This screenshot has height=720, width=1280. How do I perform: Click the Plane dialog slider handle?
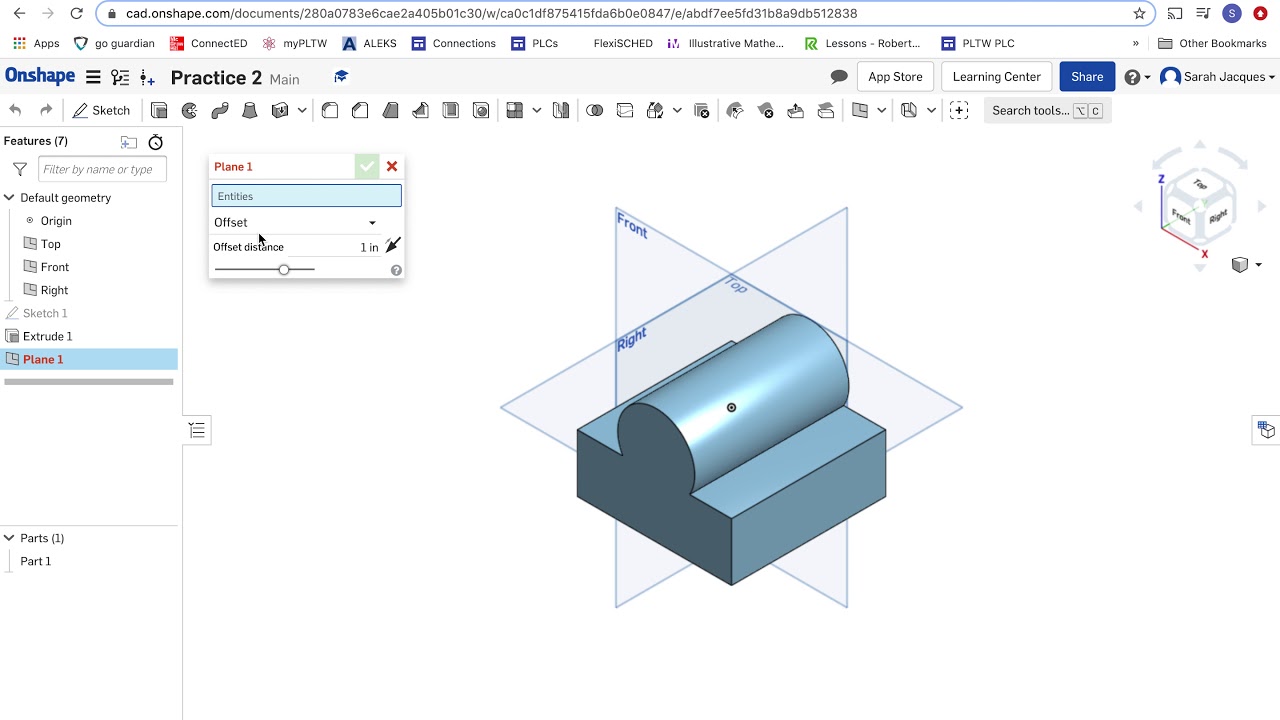pos(284,269)
